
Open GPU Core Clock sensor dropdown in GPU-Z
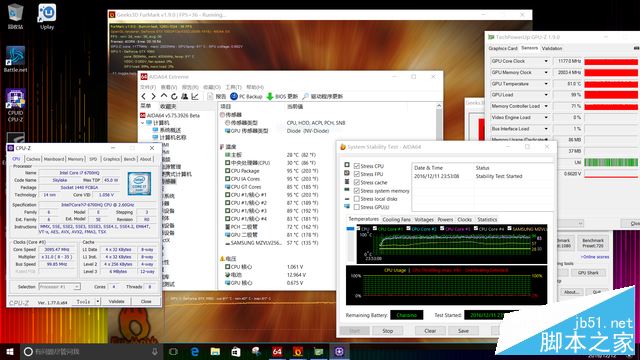click(x=546, y=61)
